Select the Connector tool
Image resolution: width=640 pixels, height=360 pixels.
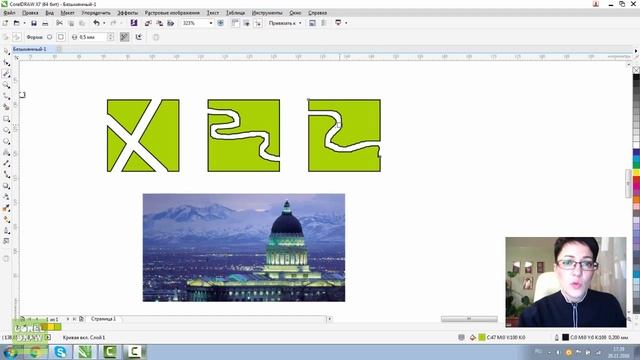pos(6,174)
